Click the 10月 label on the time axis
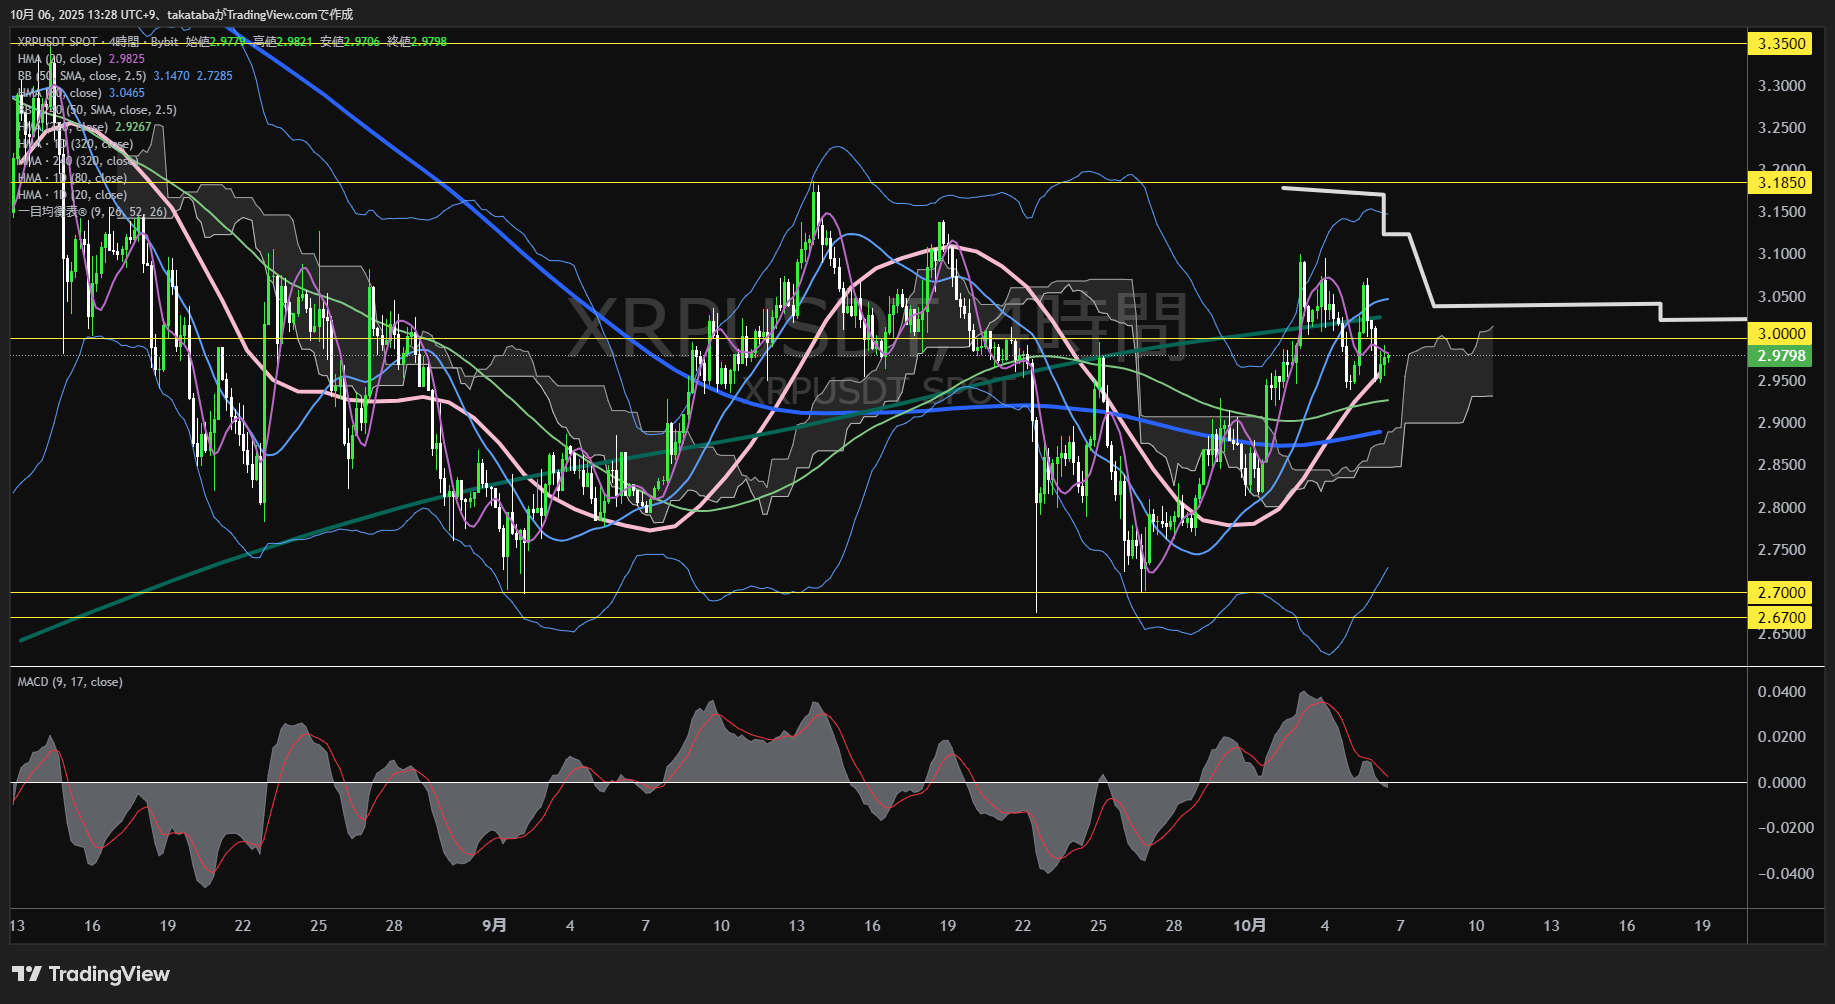The image size is (1835, 1004). tap(1249, 926)
